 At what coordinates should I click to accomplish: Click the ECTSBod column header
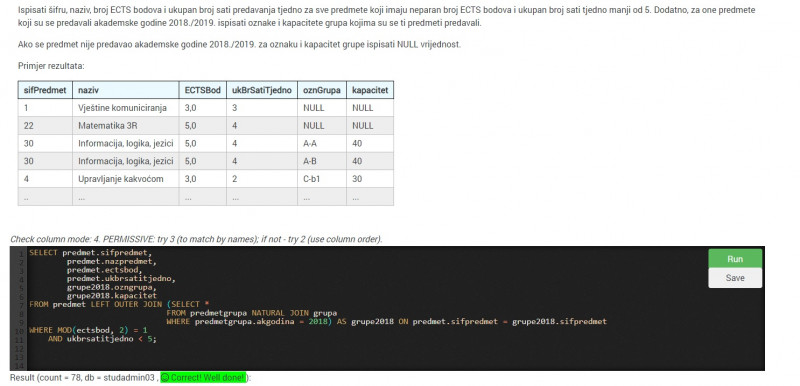(x=203, y=90)
